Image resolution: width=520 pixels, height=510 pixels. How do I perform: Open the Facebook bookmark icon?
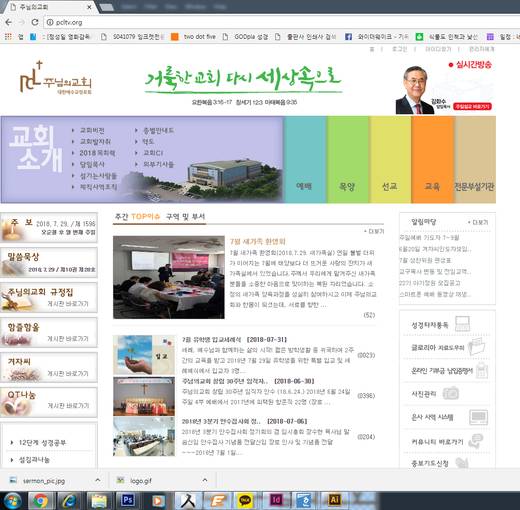pos(348,37)
